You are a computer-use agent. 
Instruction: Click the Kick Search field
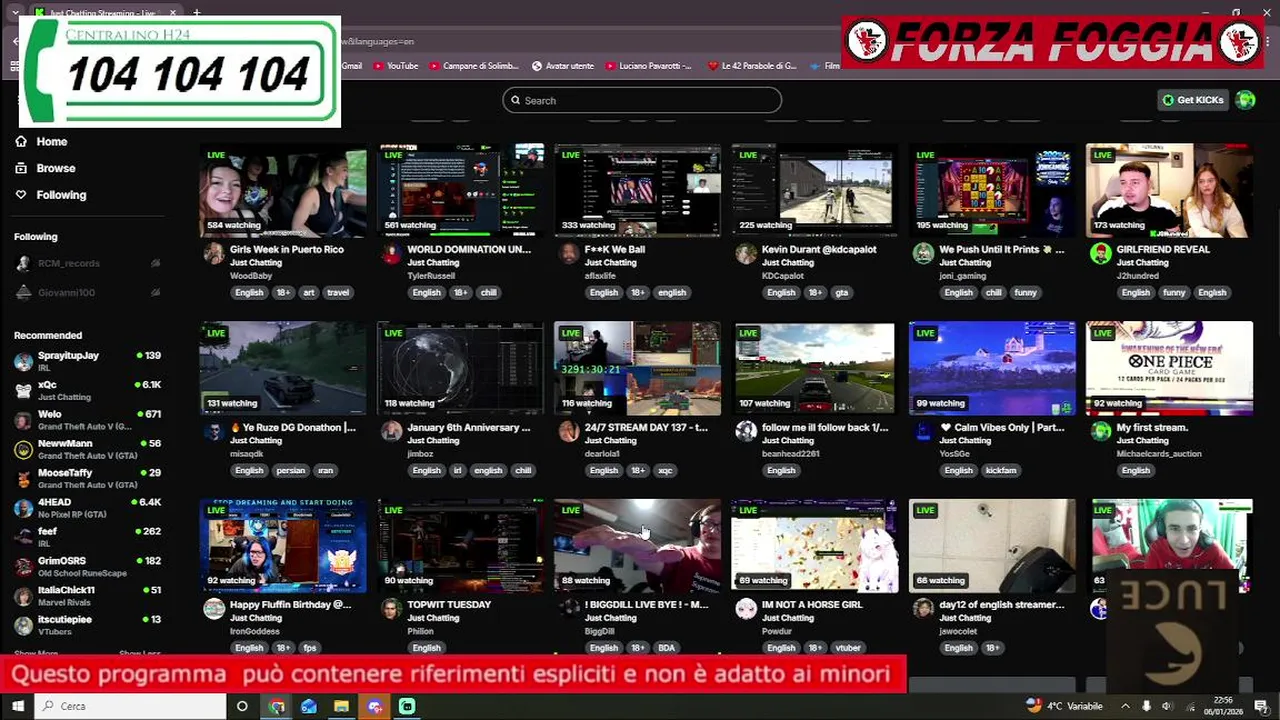[642, 100]
